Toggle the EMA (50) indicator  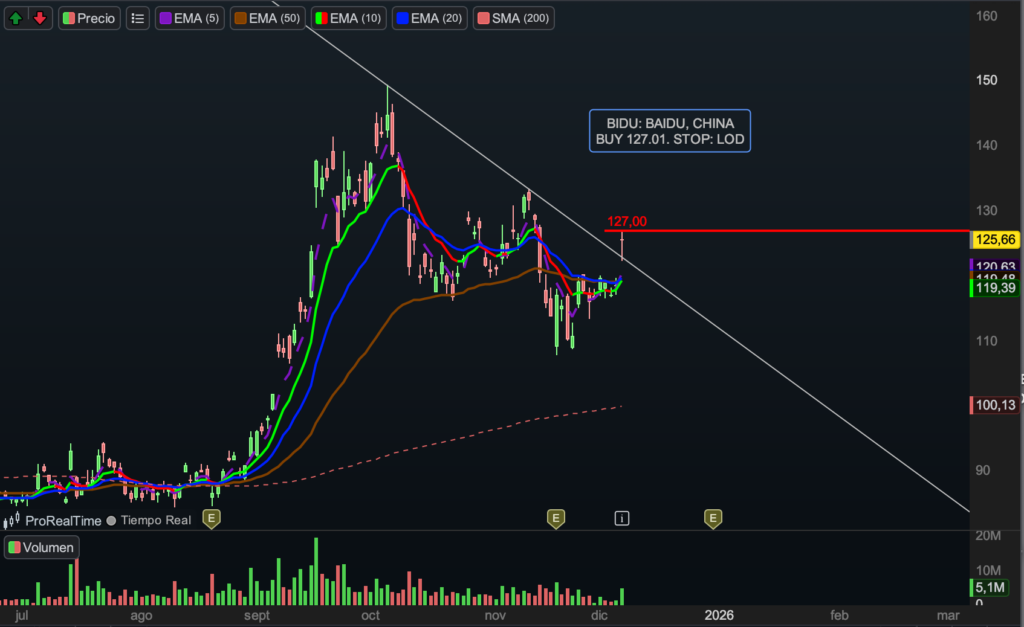(268, 18)
